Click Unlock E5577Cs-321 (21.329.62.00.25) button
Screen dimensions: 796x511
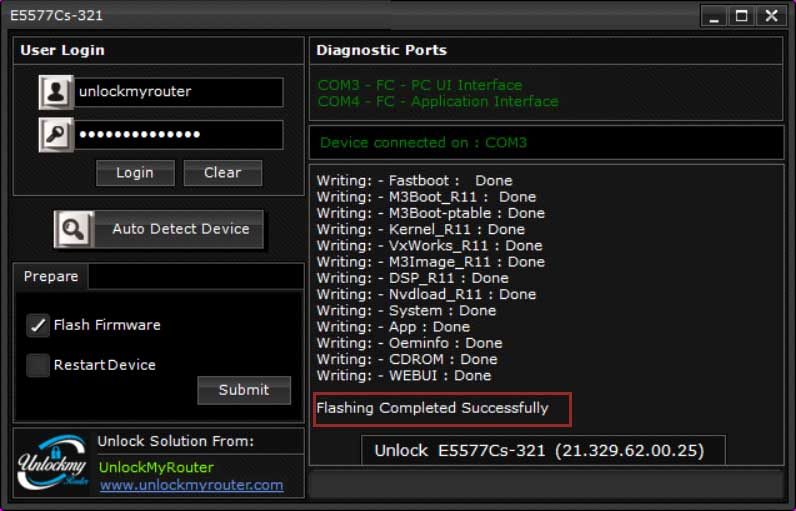[x=543, y=450]
